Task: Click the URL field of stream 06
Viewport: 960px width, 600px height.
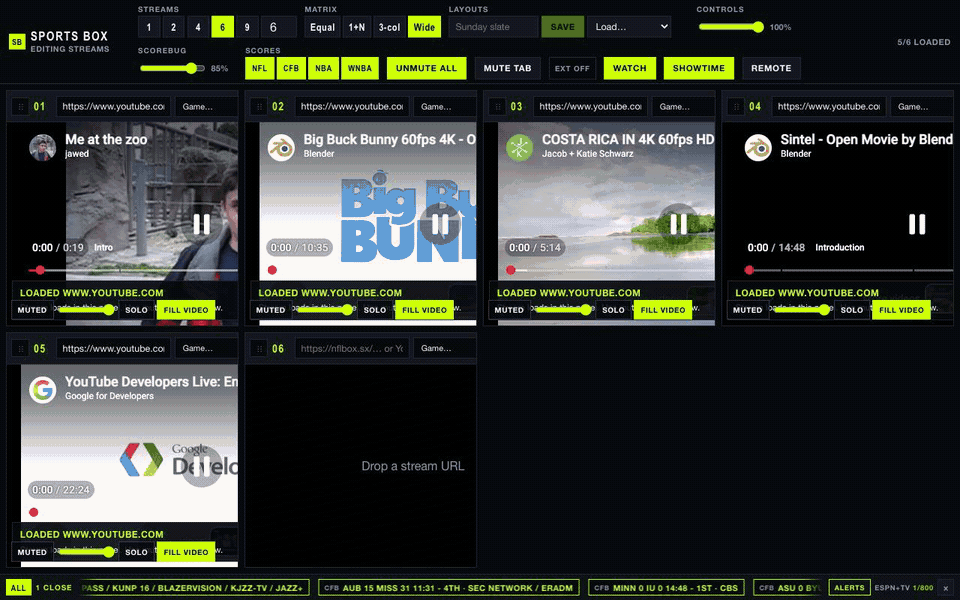Action: [352, 348]
